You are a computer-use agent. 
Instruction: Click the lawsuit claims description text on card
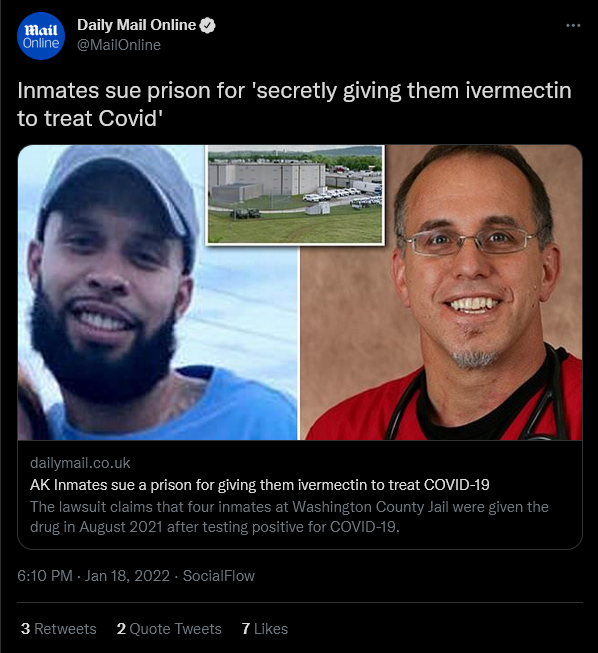click(289, 517)
